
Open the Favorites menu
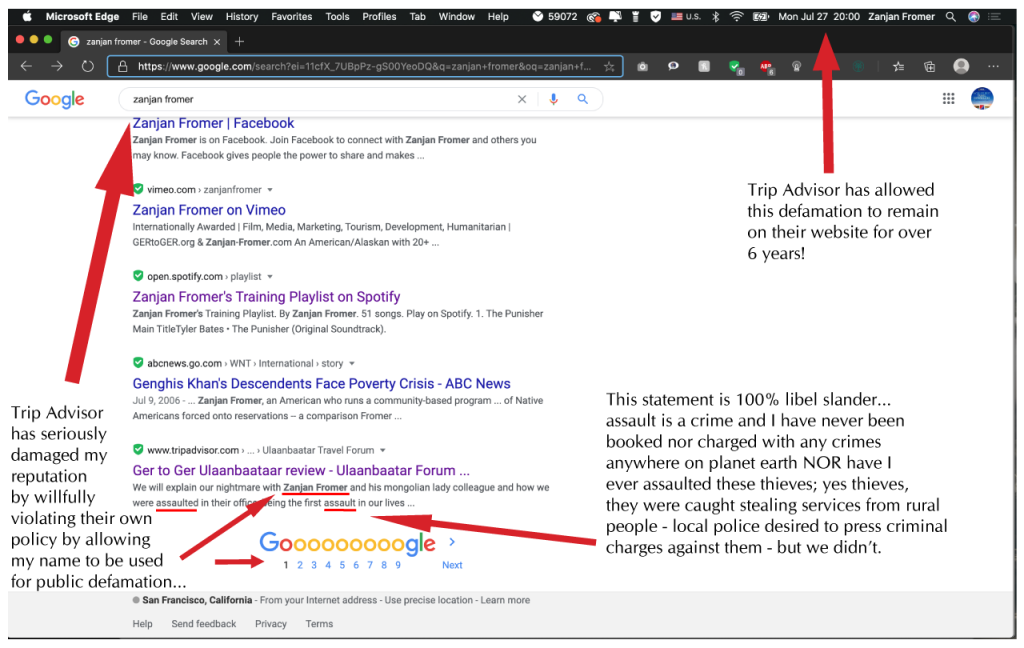[291, 16]
